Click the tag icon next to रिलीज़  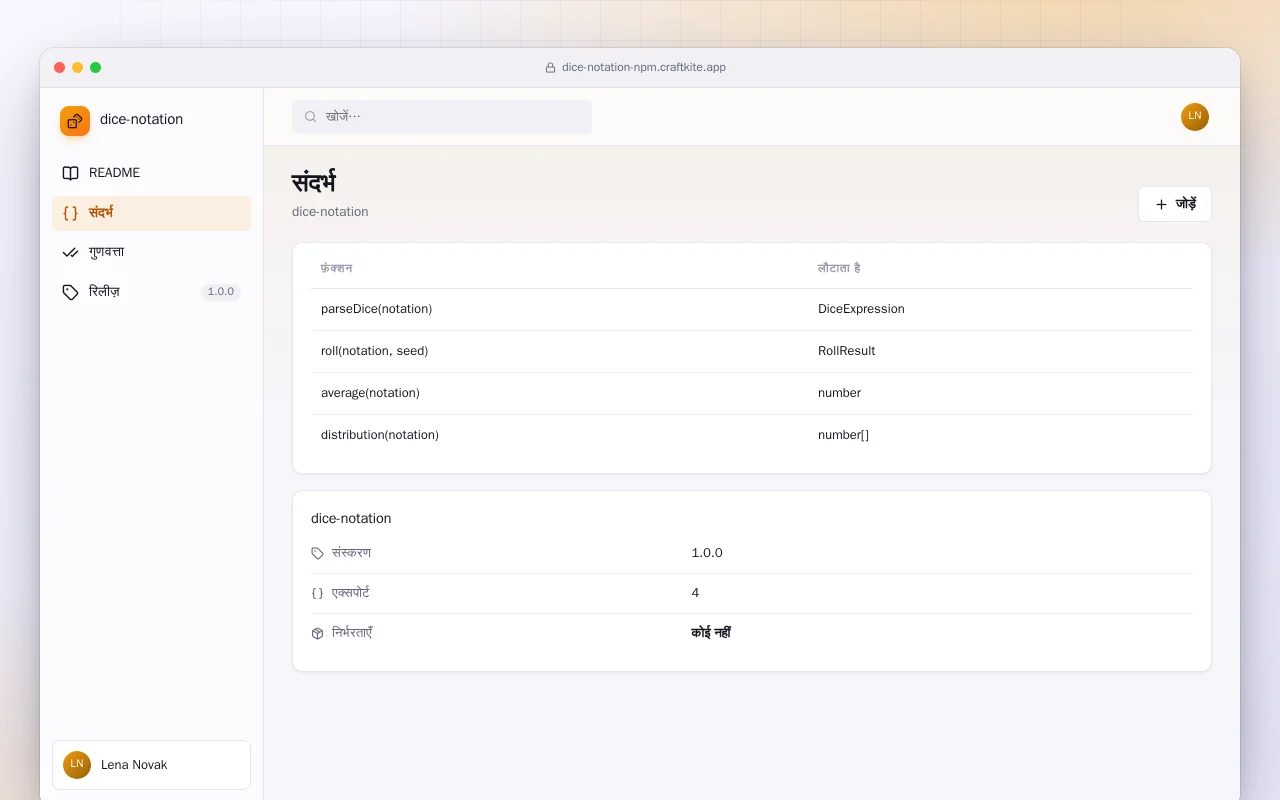point(70,292)
